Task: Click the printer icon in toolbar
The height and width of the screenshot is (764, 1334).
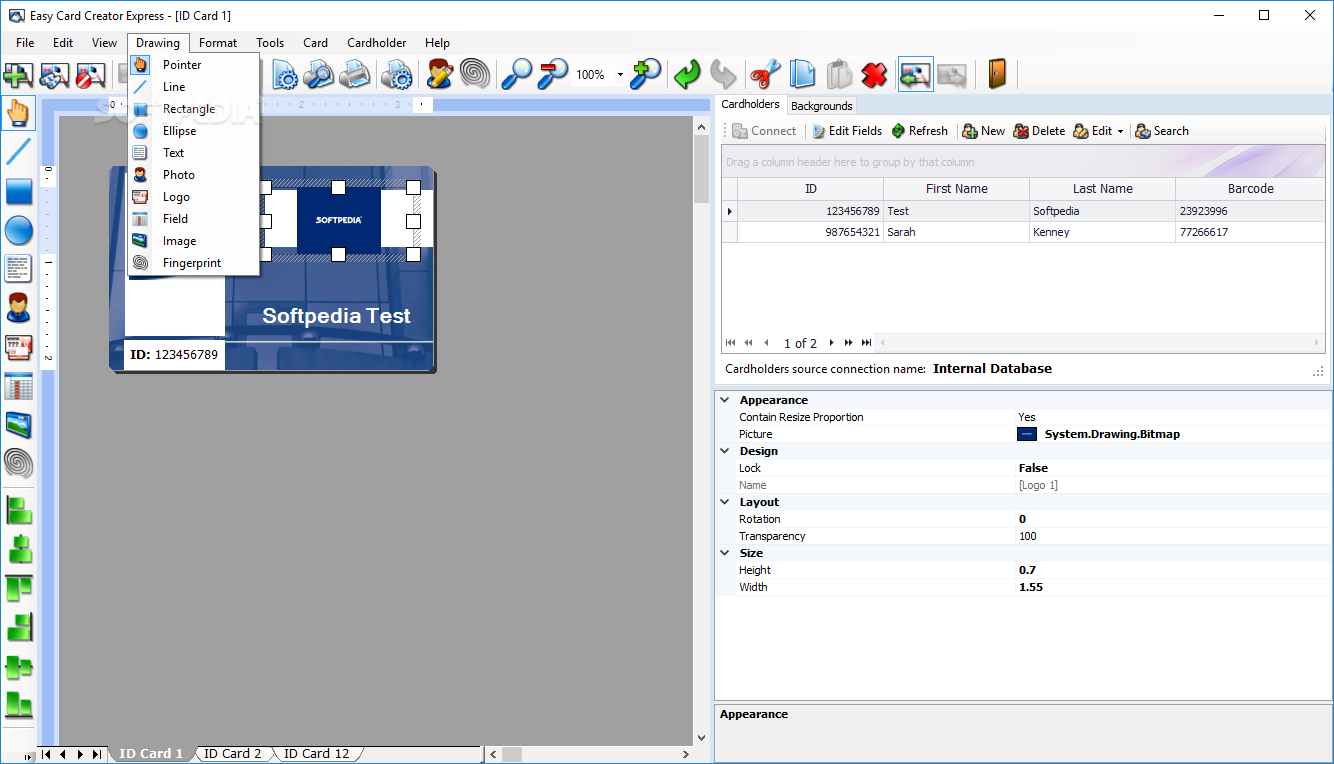Action: click(x=354, y=74)
